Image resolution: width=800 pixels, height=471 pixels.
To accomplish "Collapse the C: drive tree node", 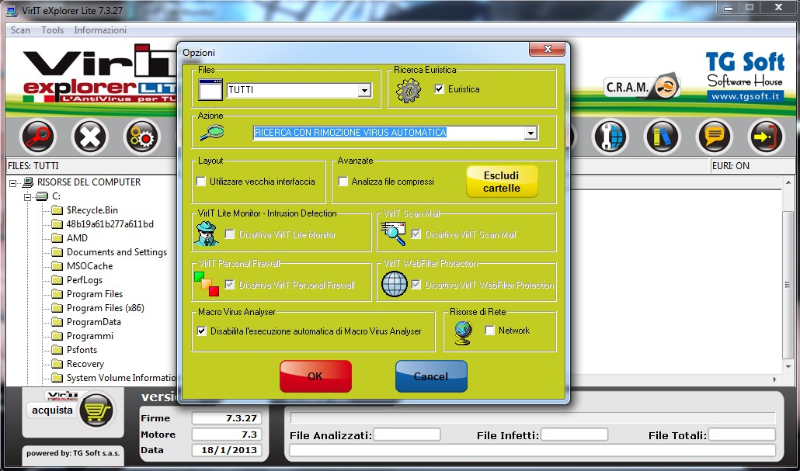I will [27, 197].
